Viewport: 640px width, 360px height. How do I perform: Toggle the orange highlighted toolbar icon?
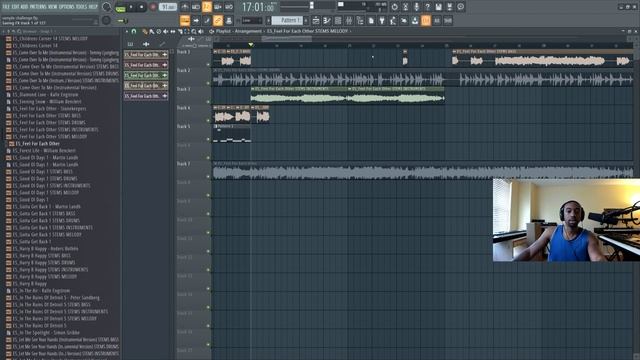click(x=426, y=20)
